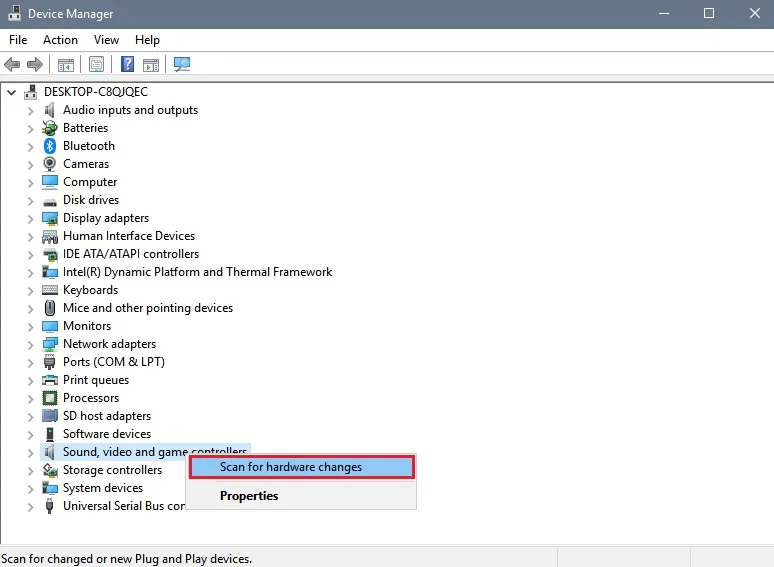This screenshot has height=567, width=774.
Task: Open the Action menu
Action: [x=60, y=40]
